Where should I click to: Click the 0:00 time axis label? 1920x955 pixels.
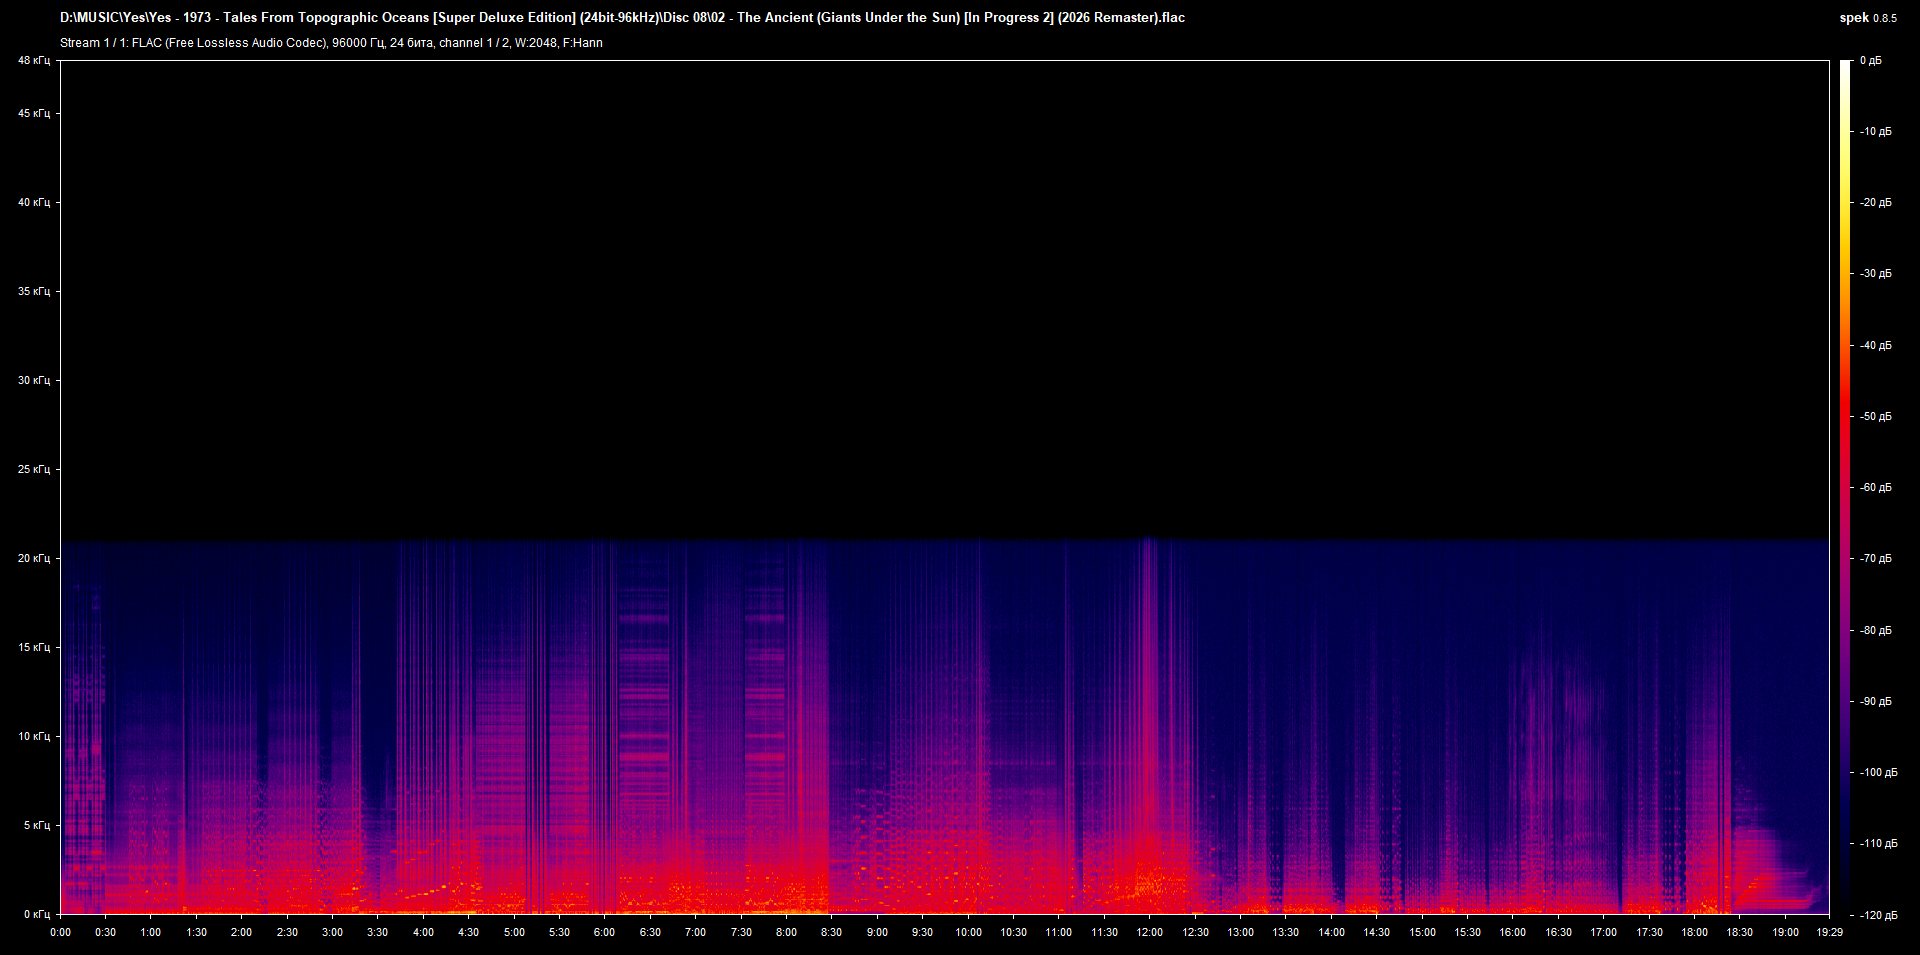60,932
